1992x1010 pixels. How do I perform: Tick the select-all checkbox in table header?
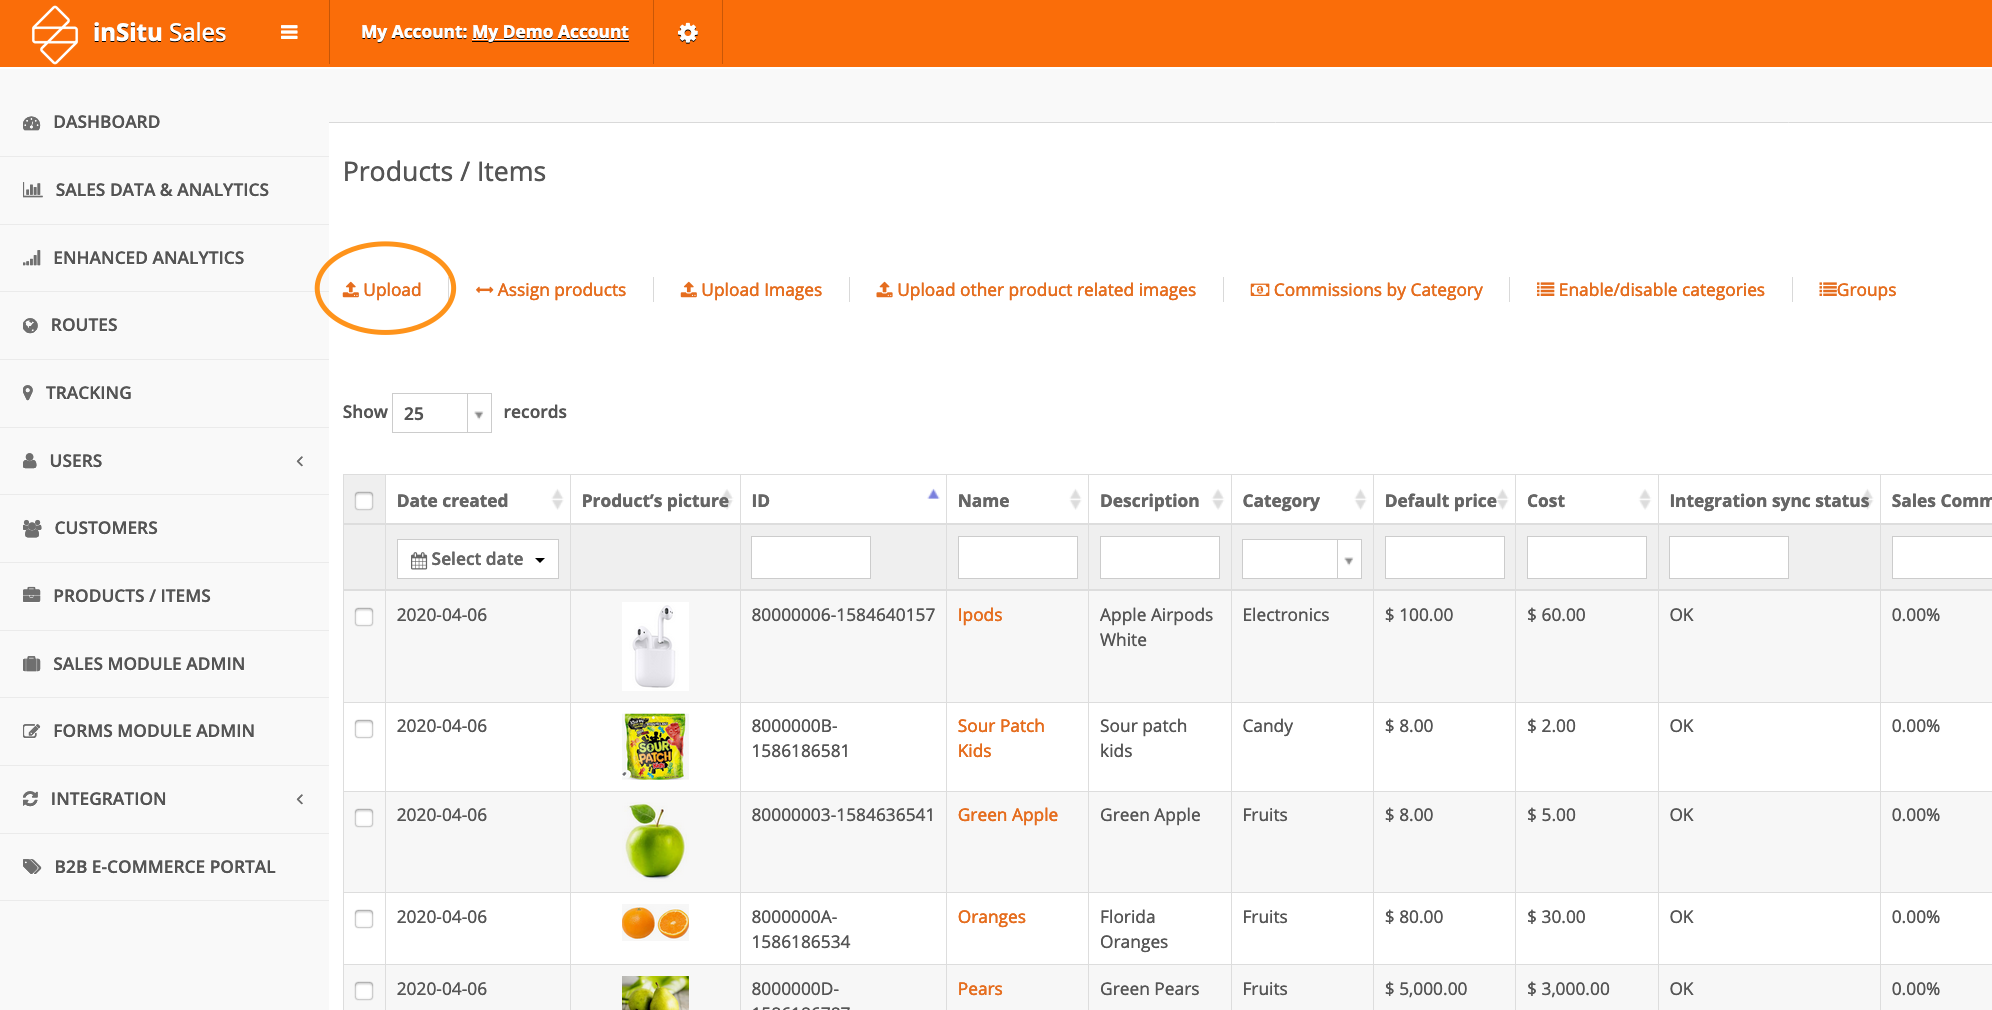(364, 501)
